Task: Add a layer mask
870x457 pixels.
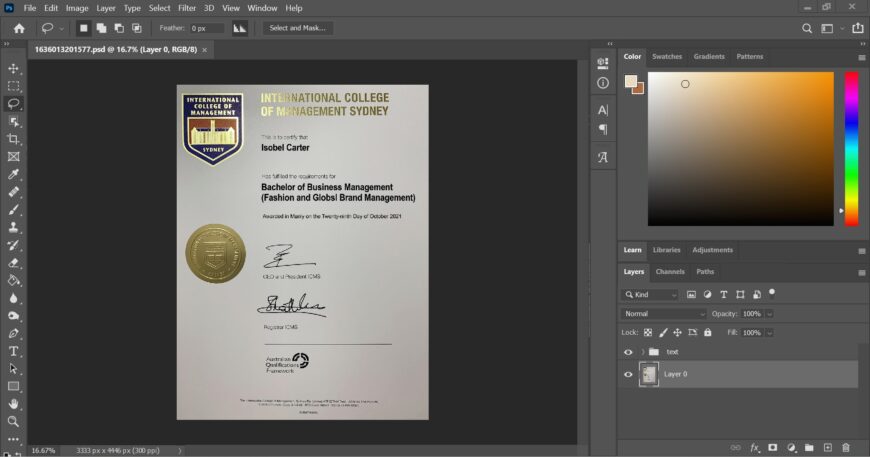Action: [x=772, y=448]
